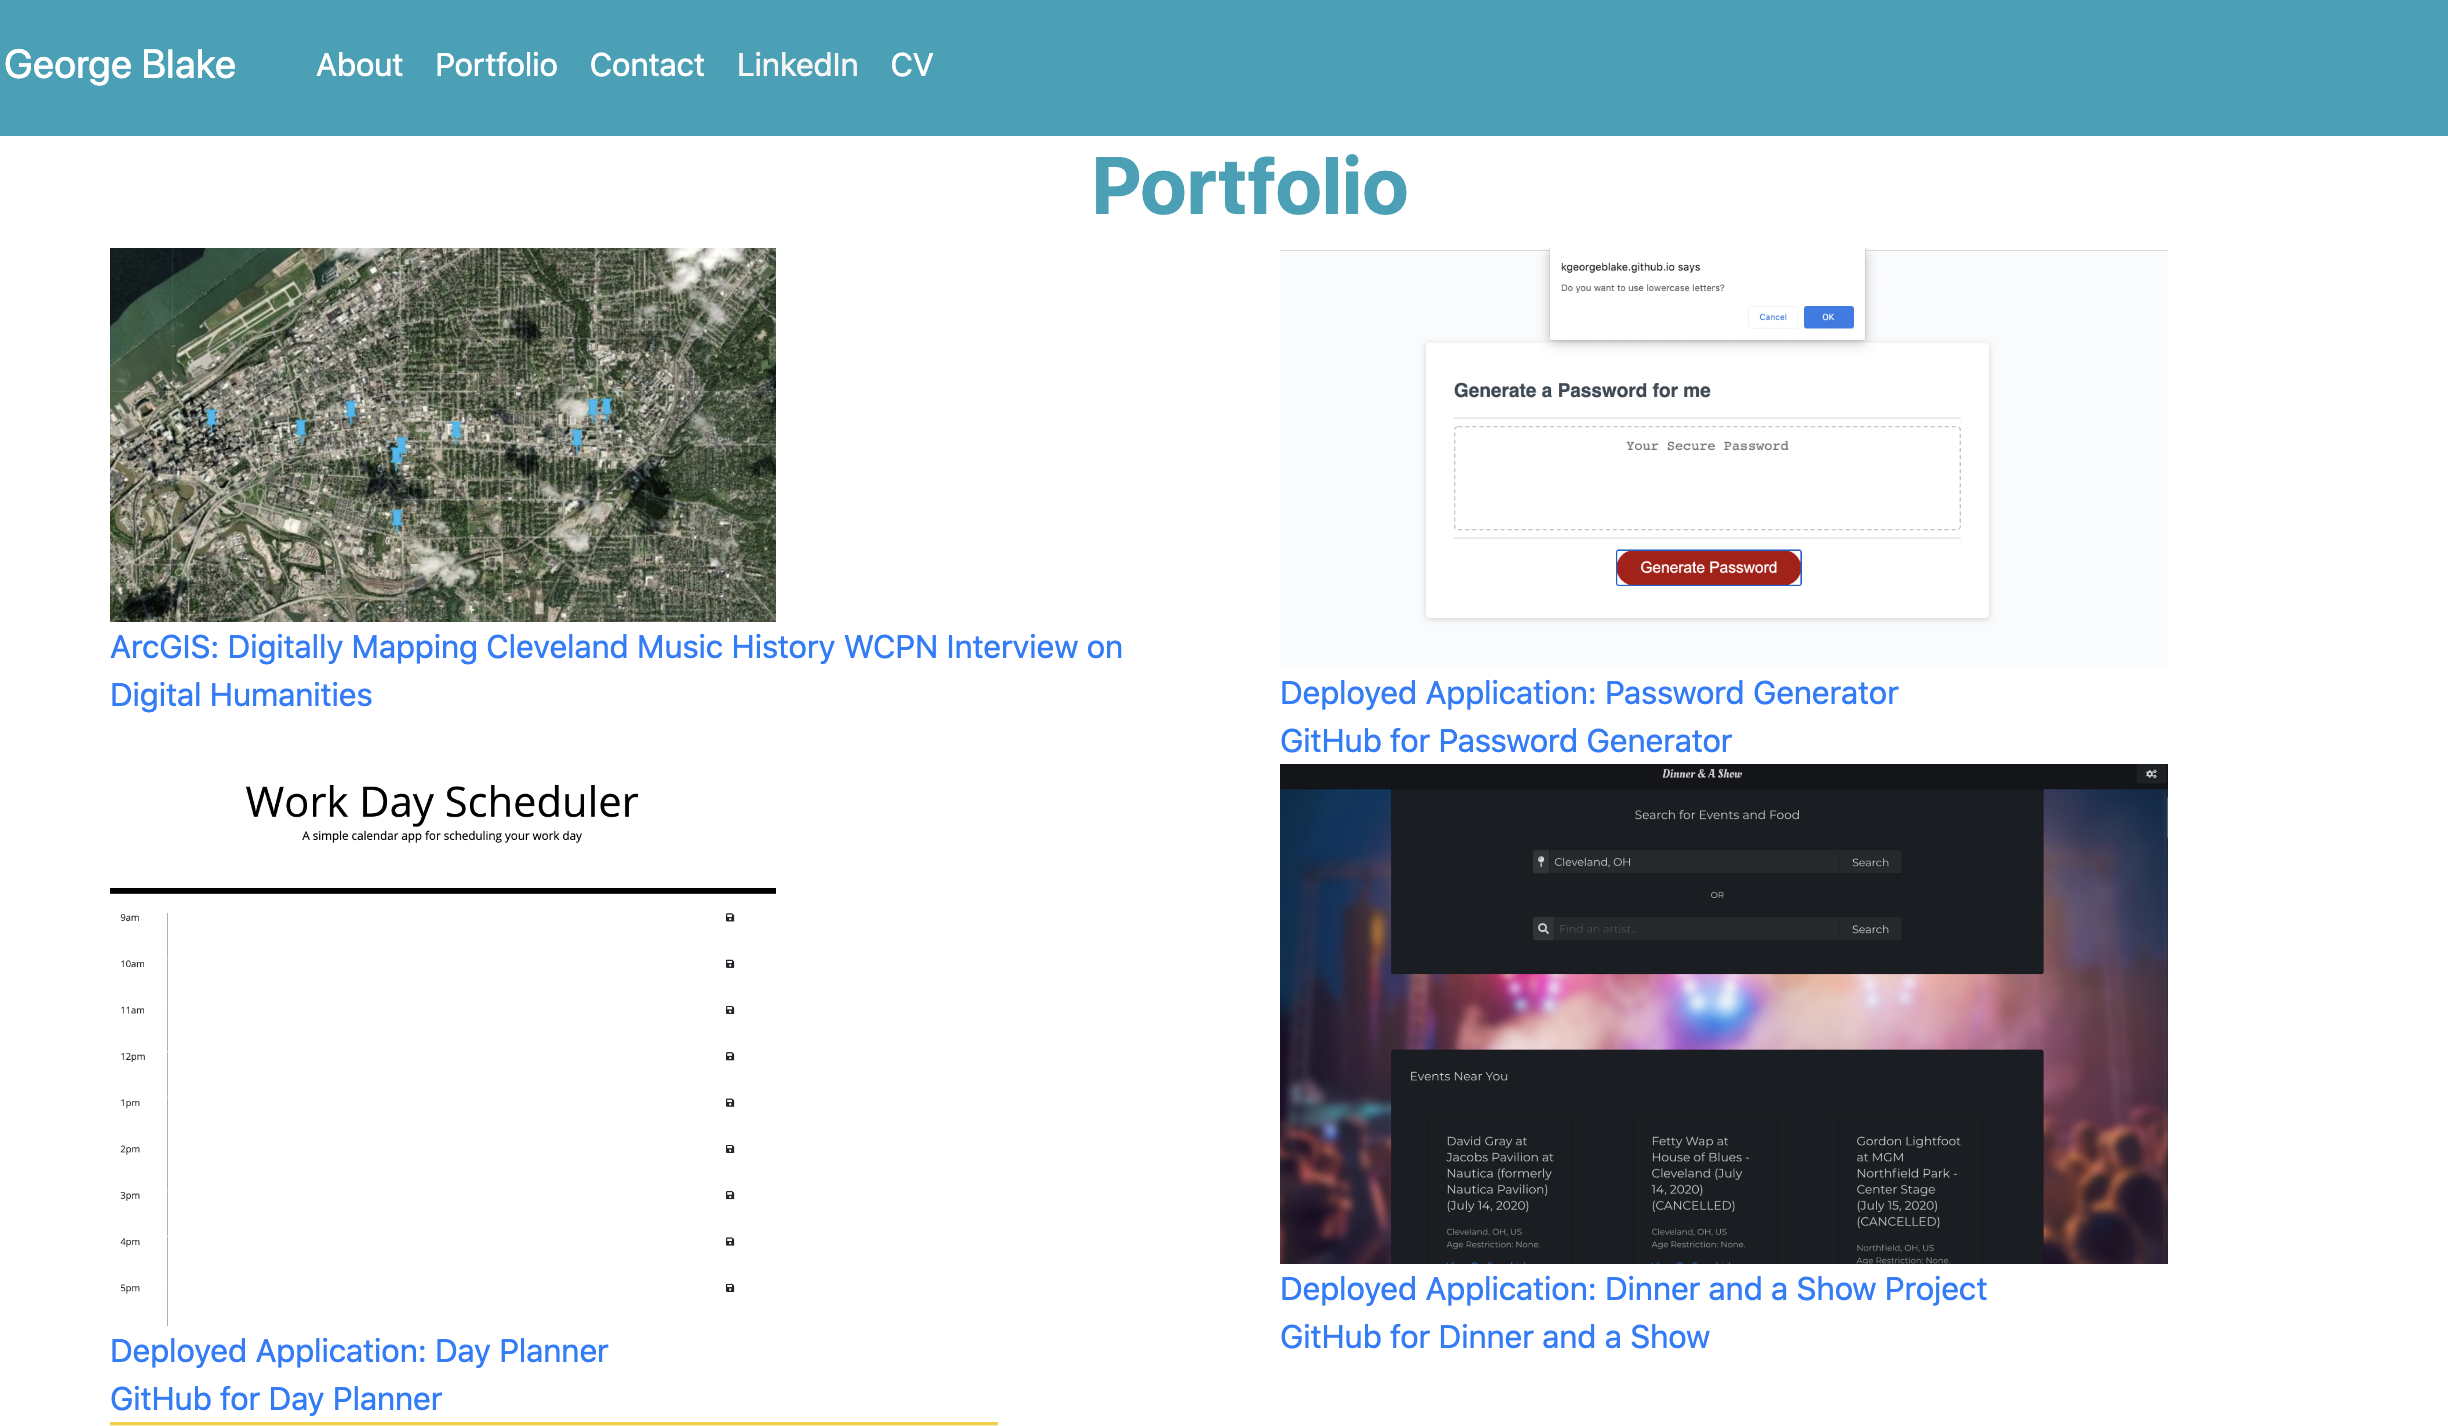Image resolution: width=2448 pixels, height=1426 pixels.
Task: Click the save icon in the 1pm row
Action: [730, 1103]
